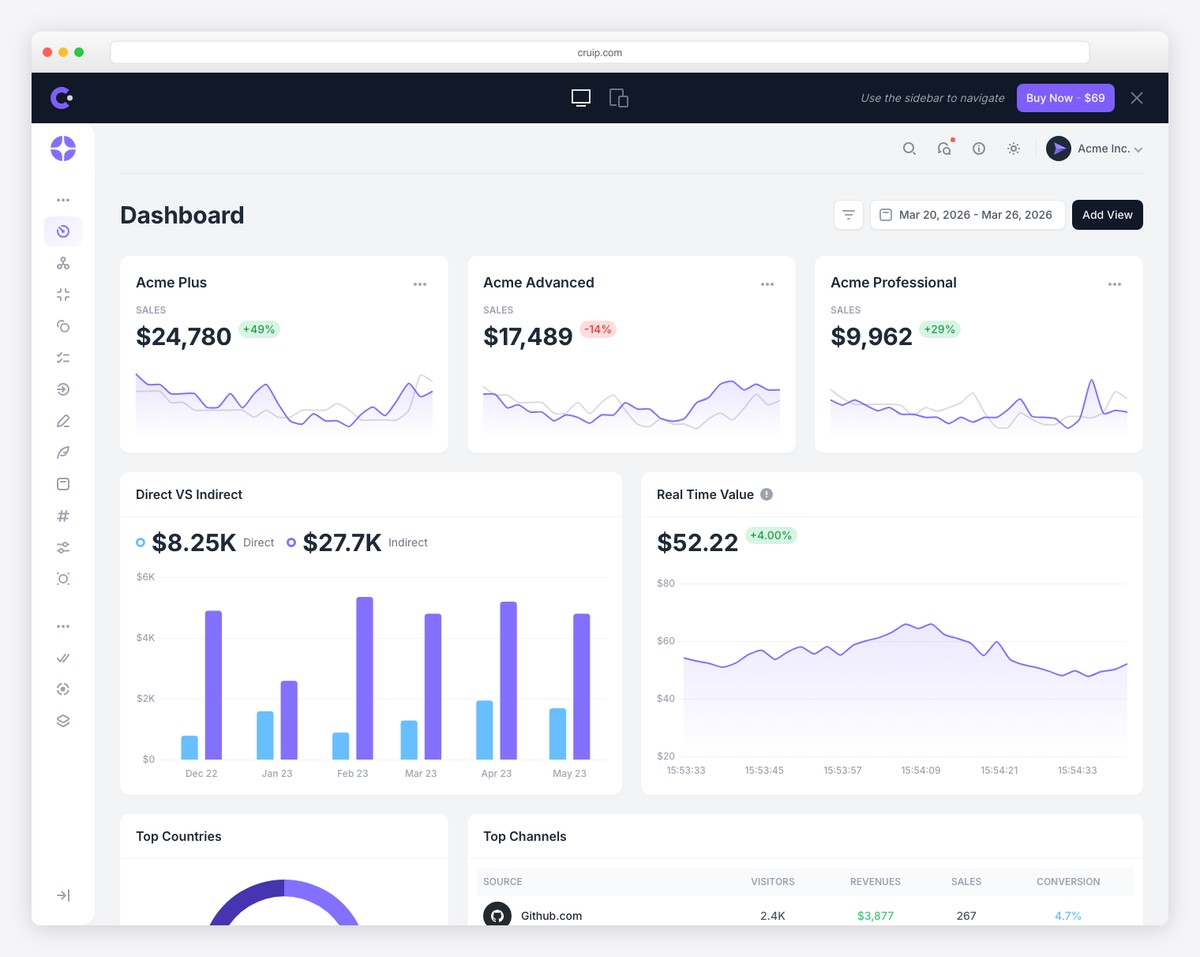This screenshot has height=957, width=1200.
Task: Select the share/flow icon in the sidebar
Action: pos(63,263)
